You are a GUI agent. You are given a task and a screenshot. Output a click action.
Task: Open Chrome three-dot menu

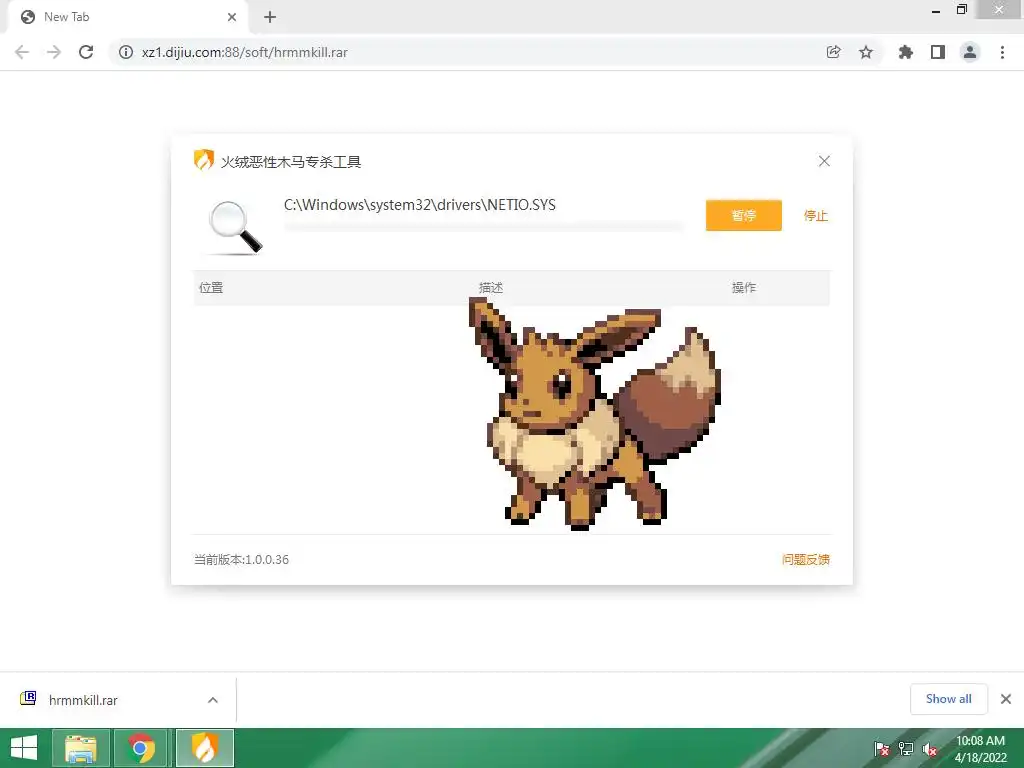coord(1002,52)
